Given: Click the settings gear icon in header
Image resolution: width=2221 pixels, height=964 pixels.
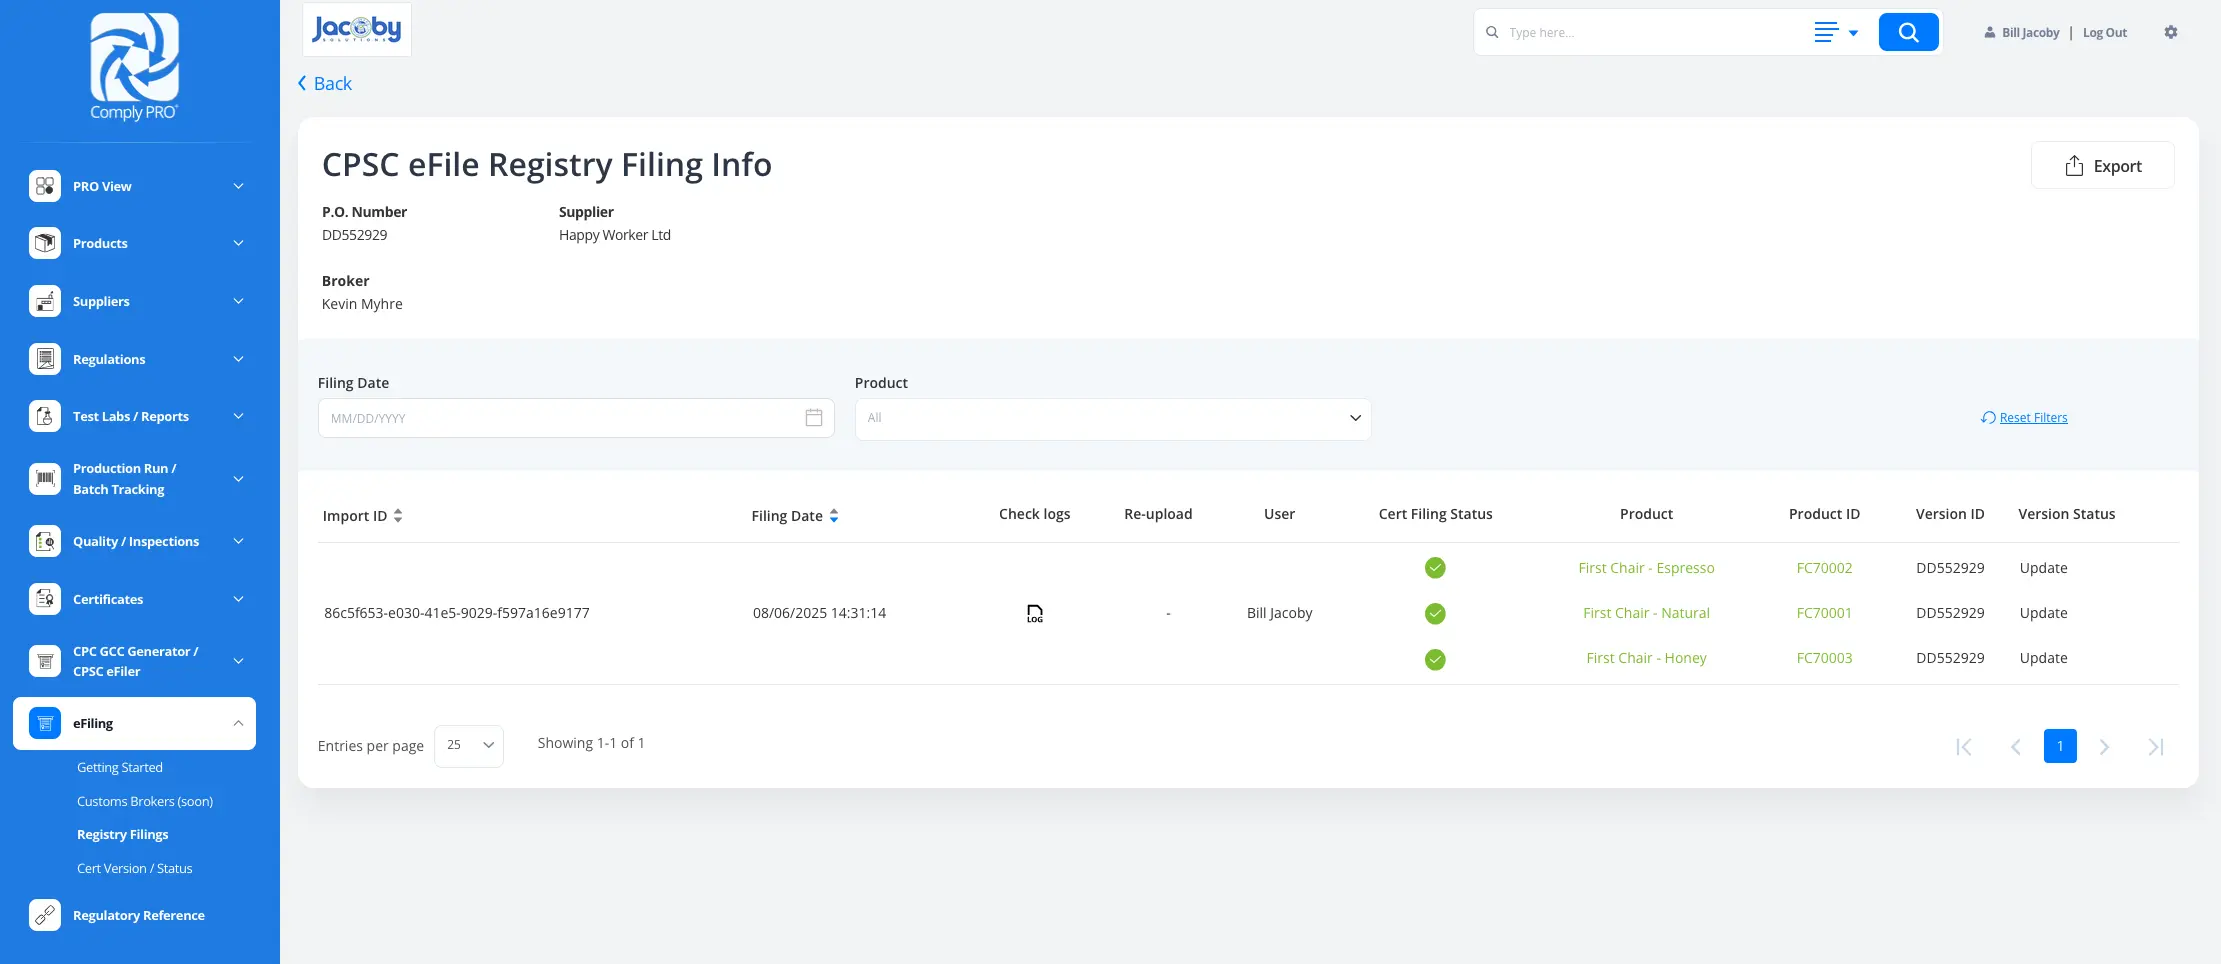Looking at the screenshot, I should pyautogui.click(x=2170, y=32).
